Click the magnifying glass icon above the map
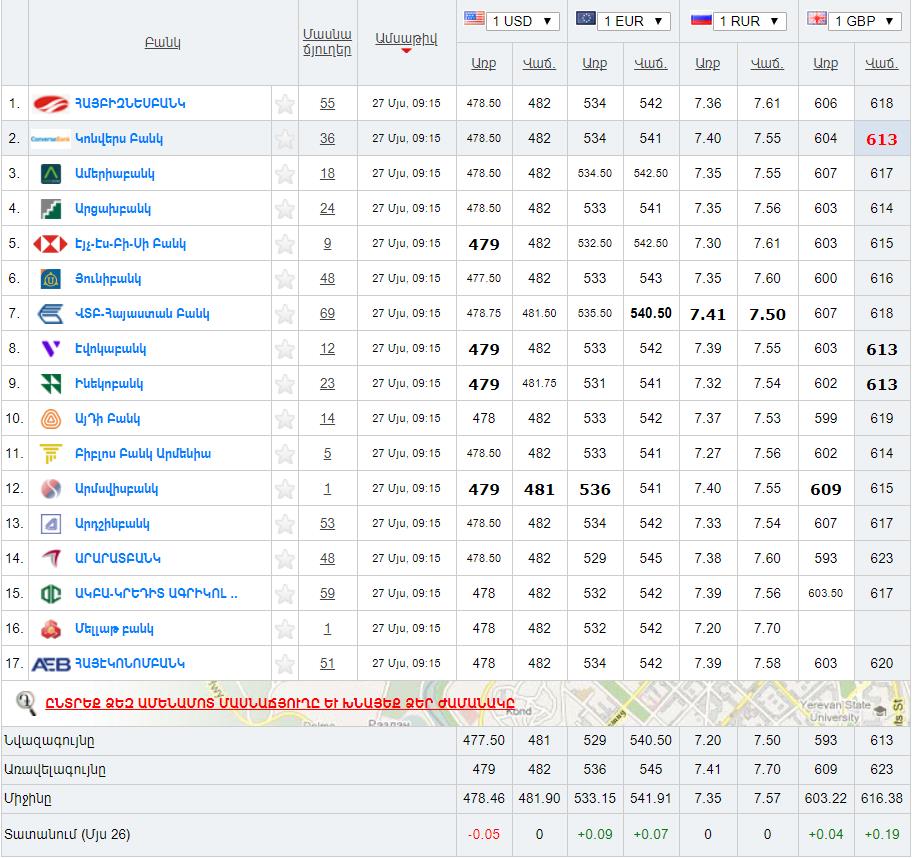The image size is (912, 858). click(x=26, y=703)
